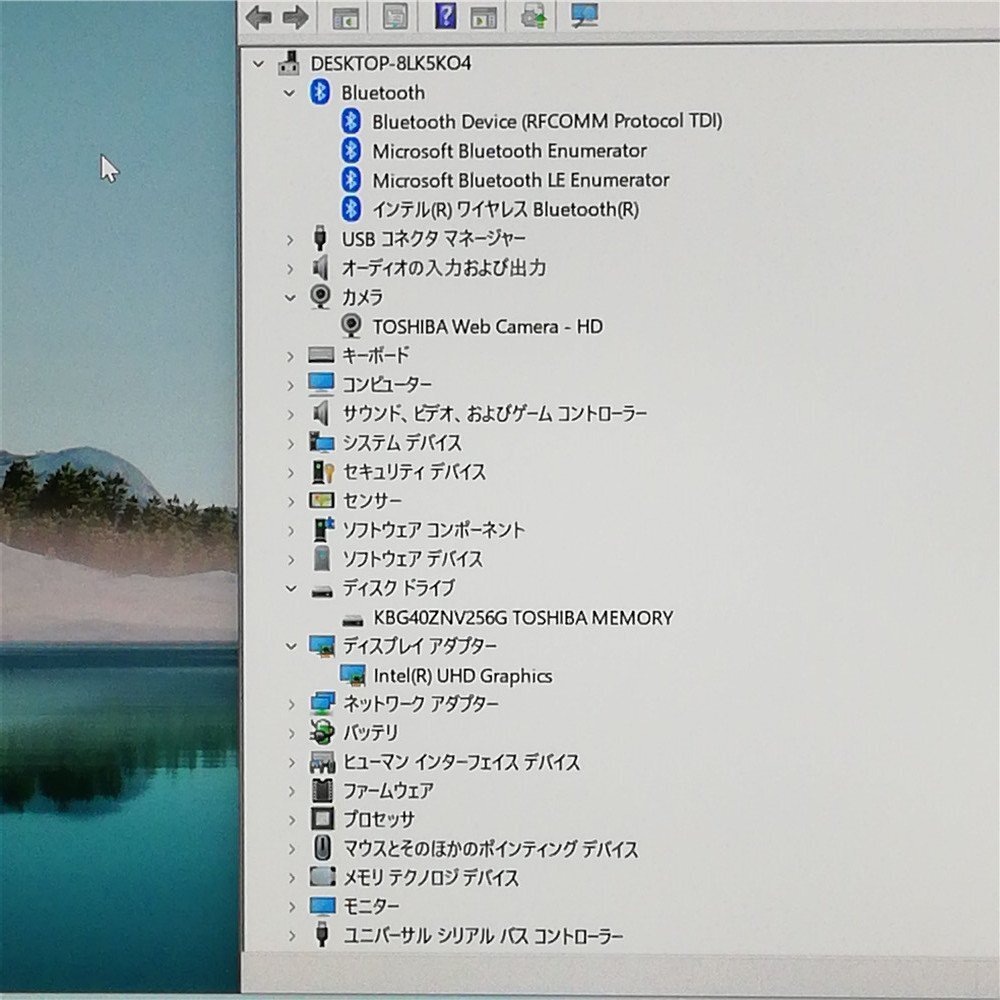Select the バッテリ label
1000x1000 pixels.
click(371, 732)
